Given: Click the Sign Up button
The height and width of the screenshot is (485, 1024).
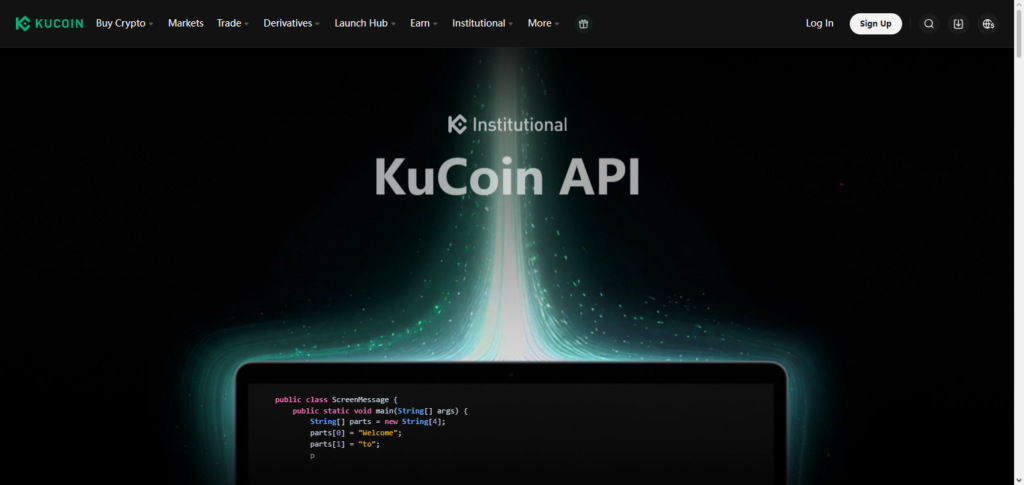Looking at the screenshot, I should click(x=876, y=24).
